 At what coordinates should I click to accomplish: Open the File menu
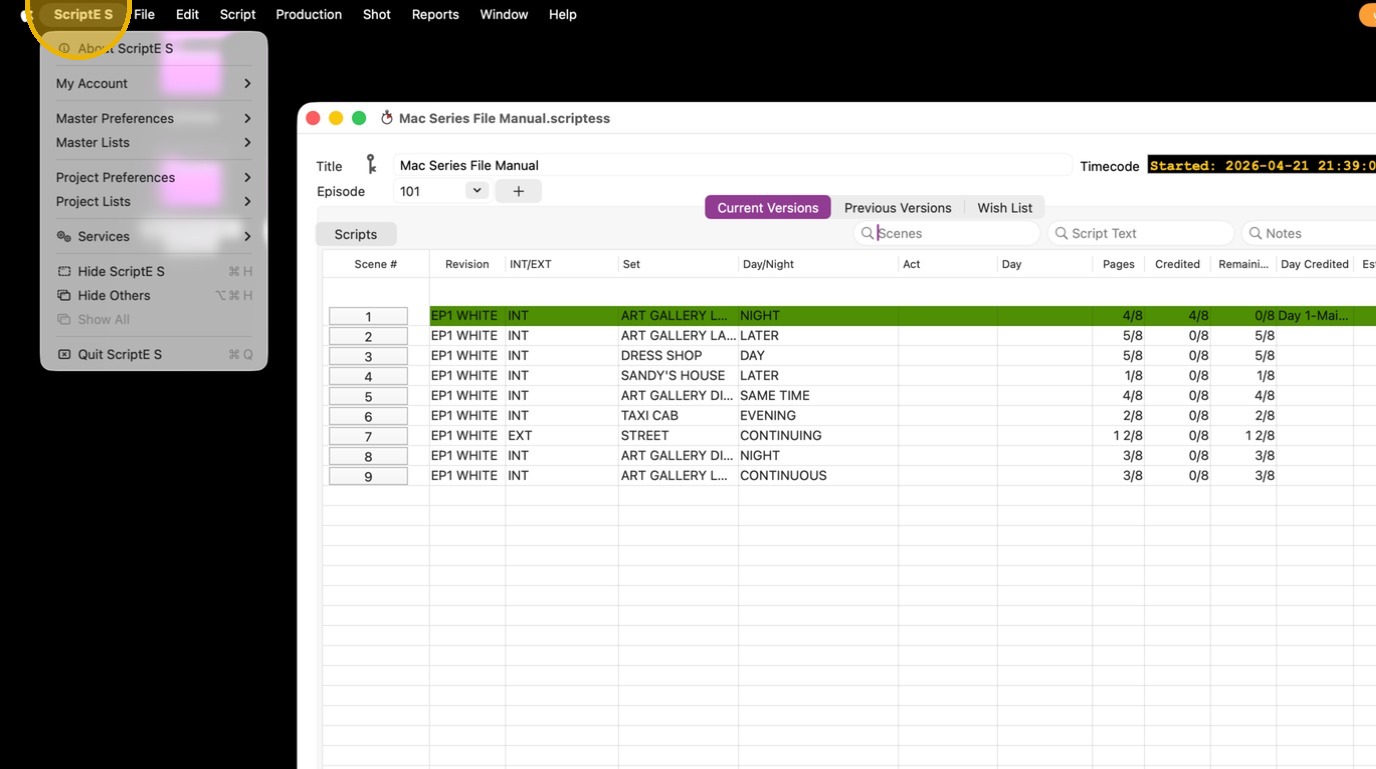[x=144, y=14]
